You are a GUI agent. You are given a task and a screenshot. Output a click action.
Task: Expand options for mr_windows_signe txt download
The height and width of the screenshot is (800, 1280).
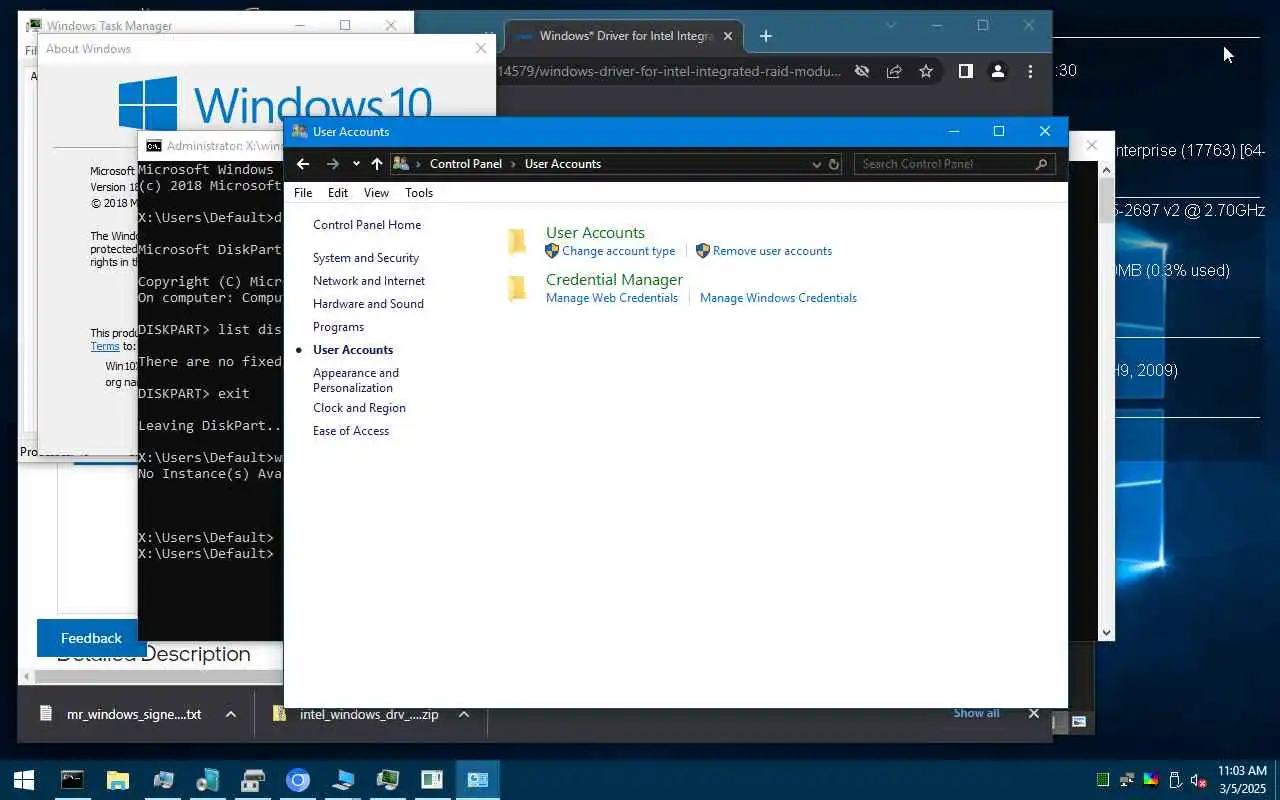coord(231,714)
